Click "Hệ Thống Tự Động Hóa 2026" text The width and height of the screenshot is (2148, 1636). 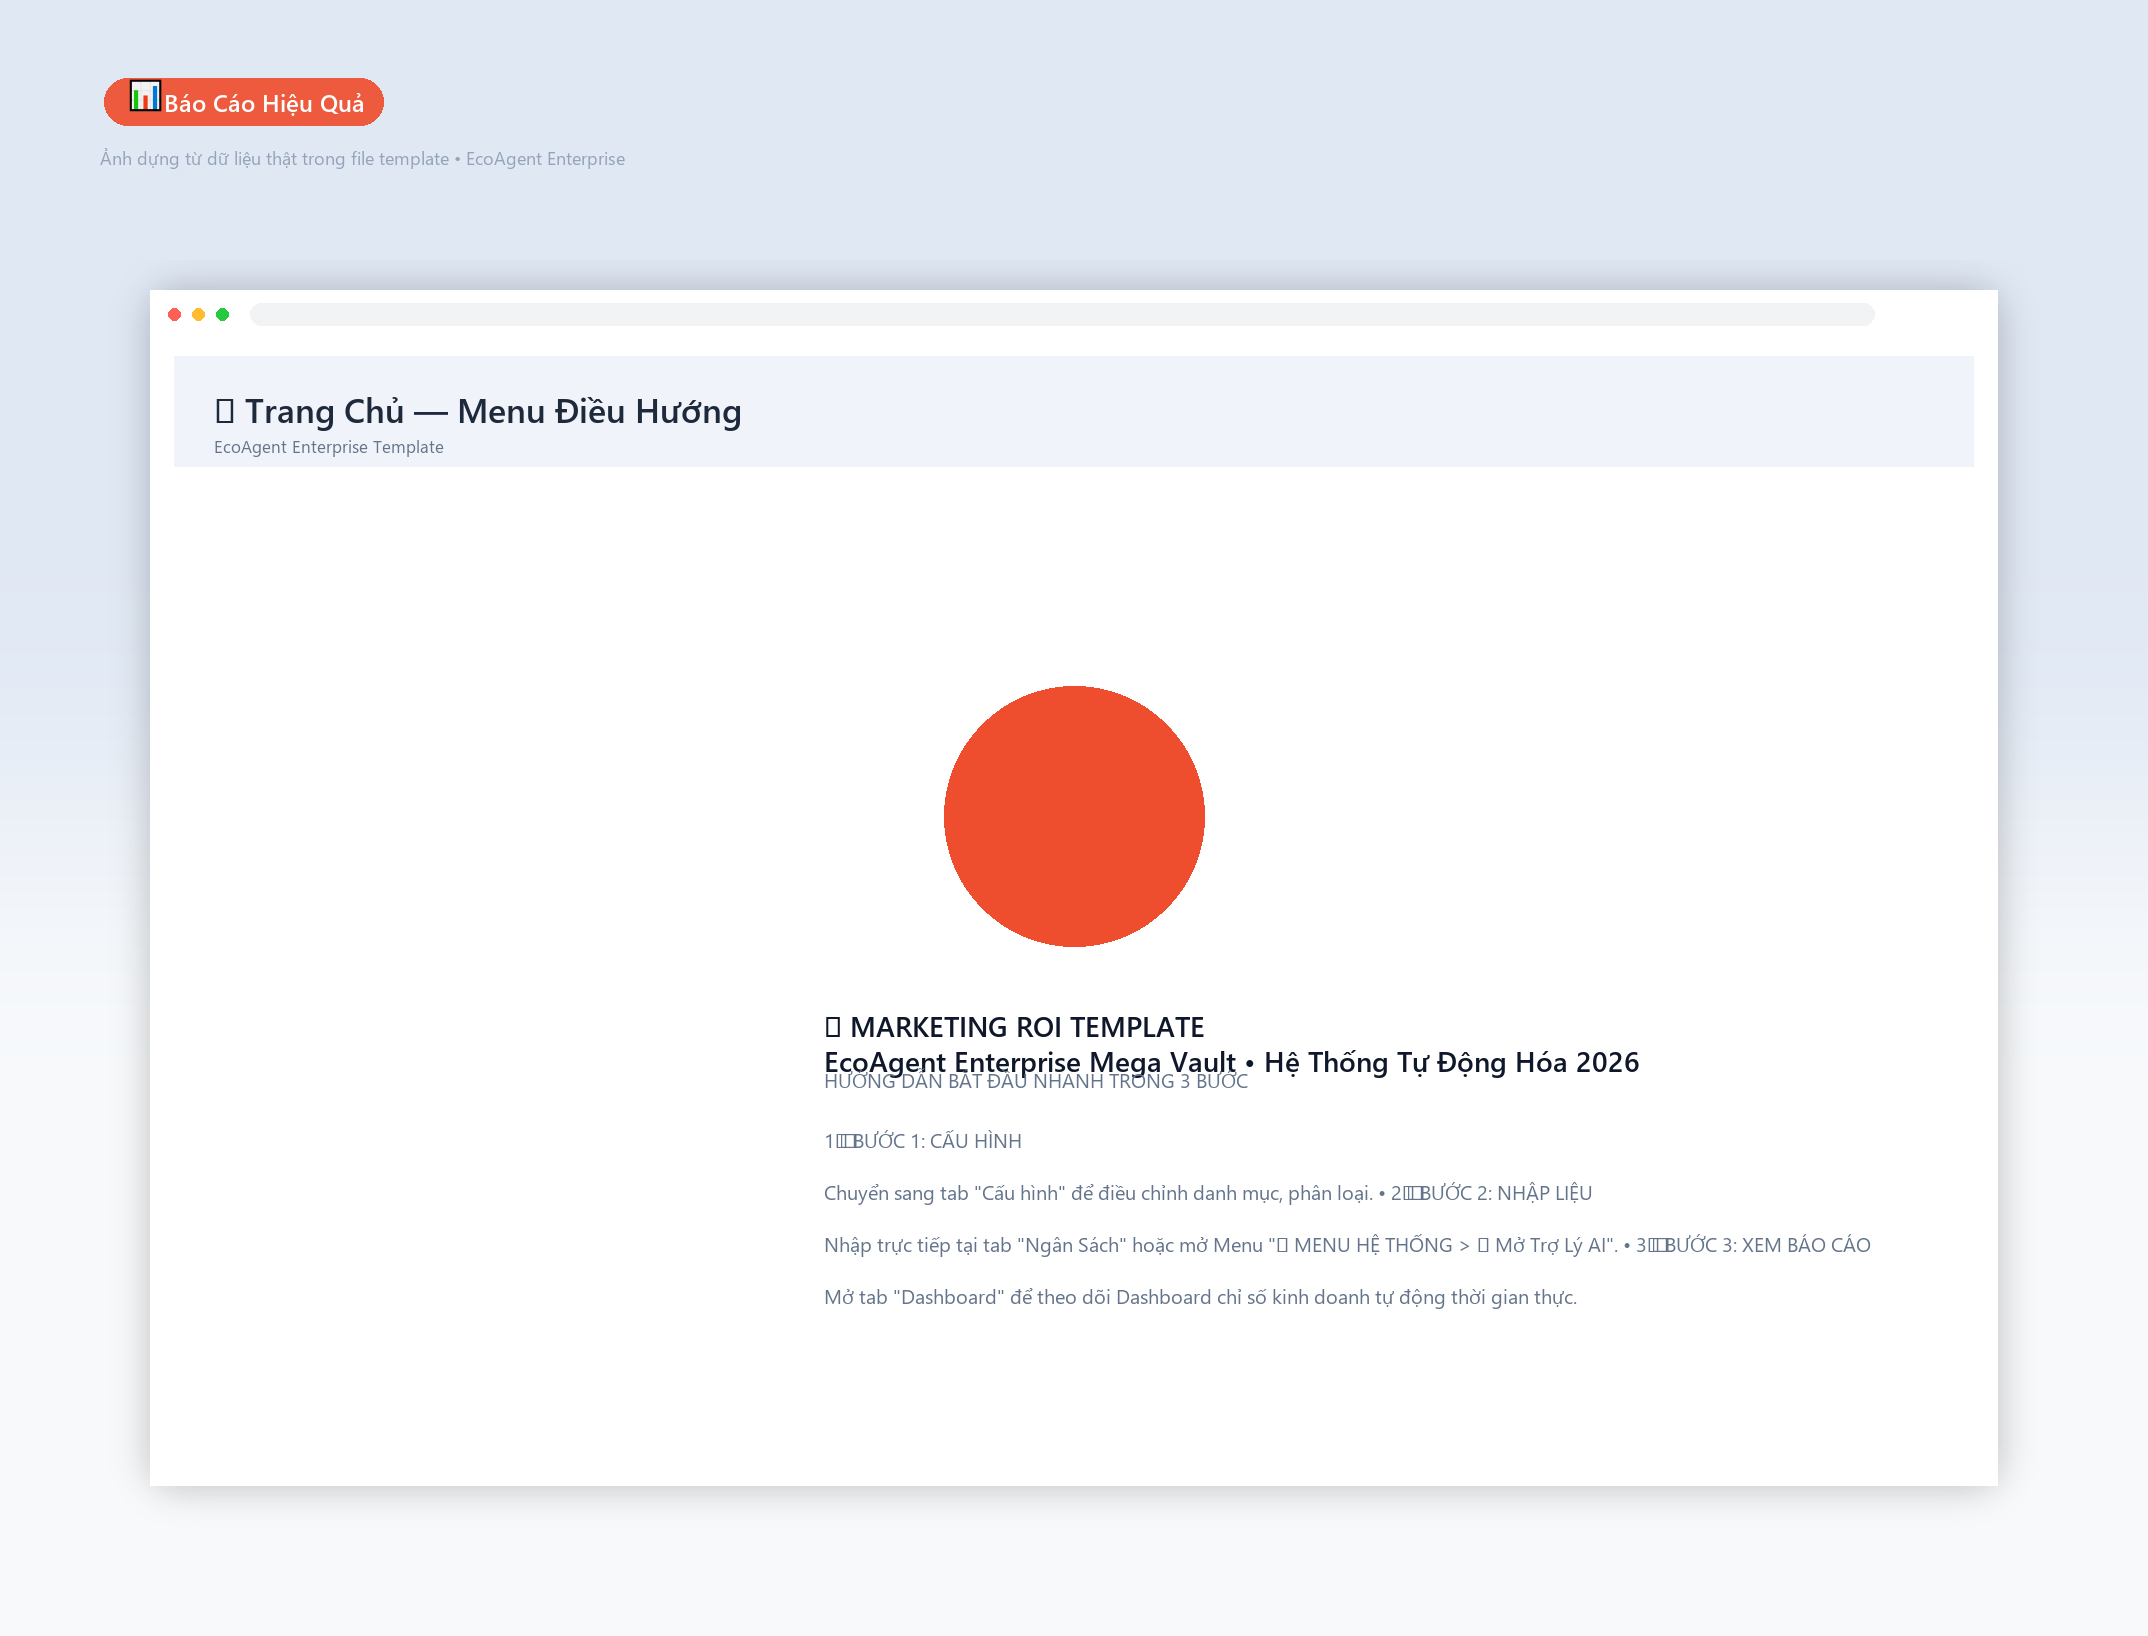tap(1452, 1062)
